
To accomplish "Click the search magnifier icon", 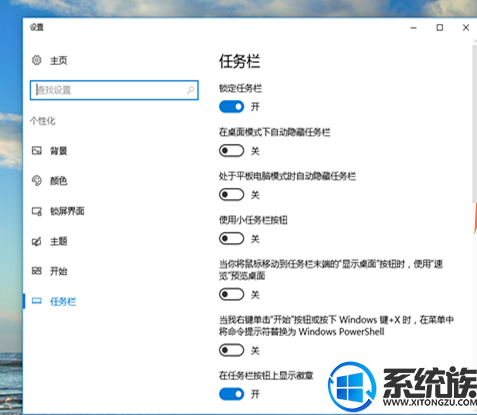I will point(191,90).
